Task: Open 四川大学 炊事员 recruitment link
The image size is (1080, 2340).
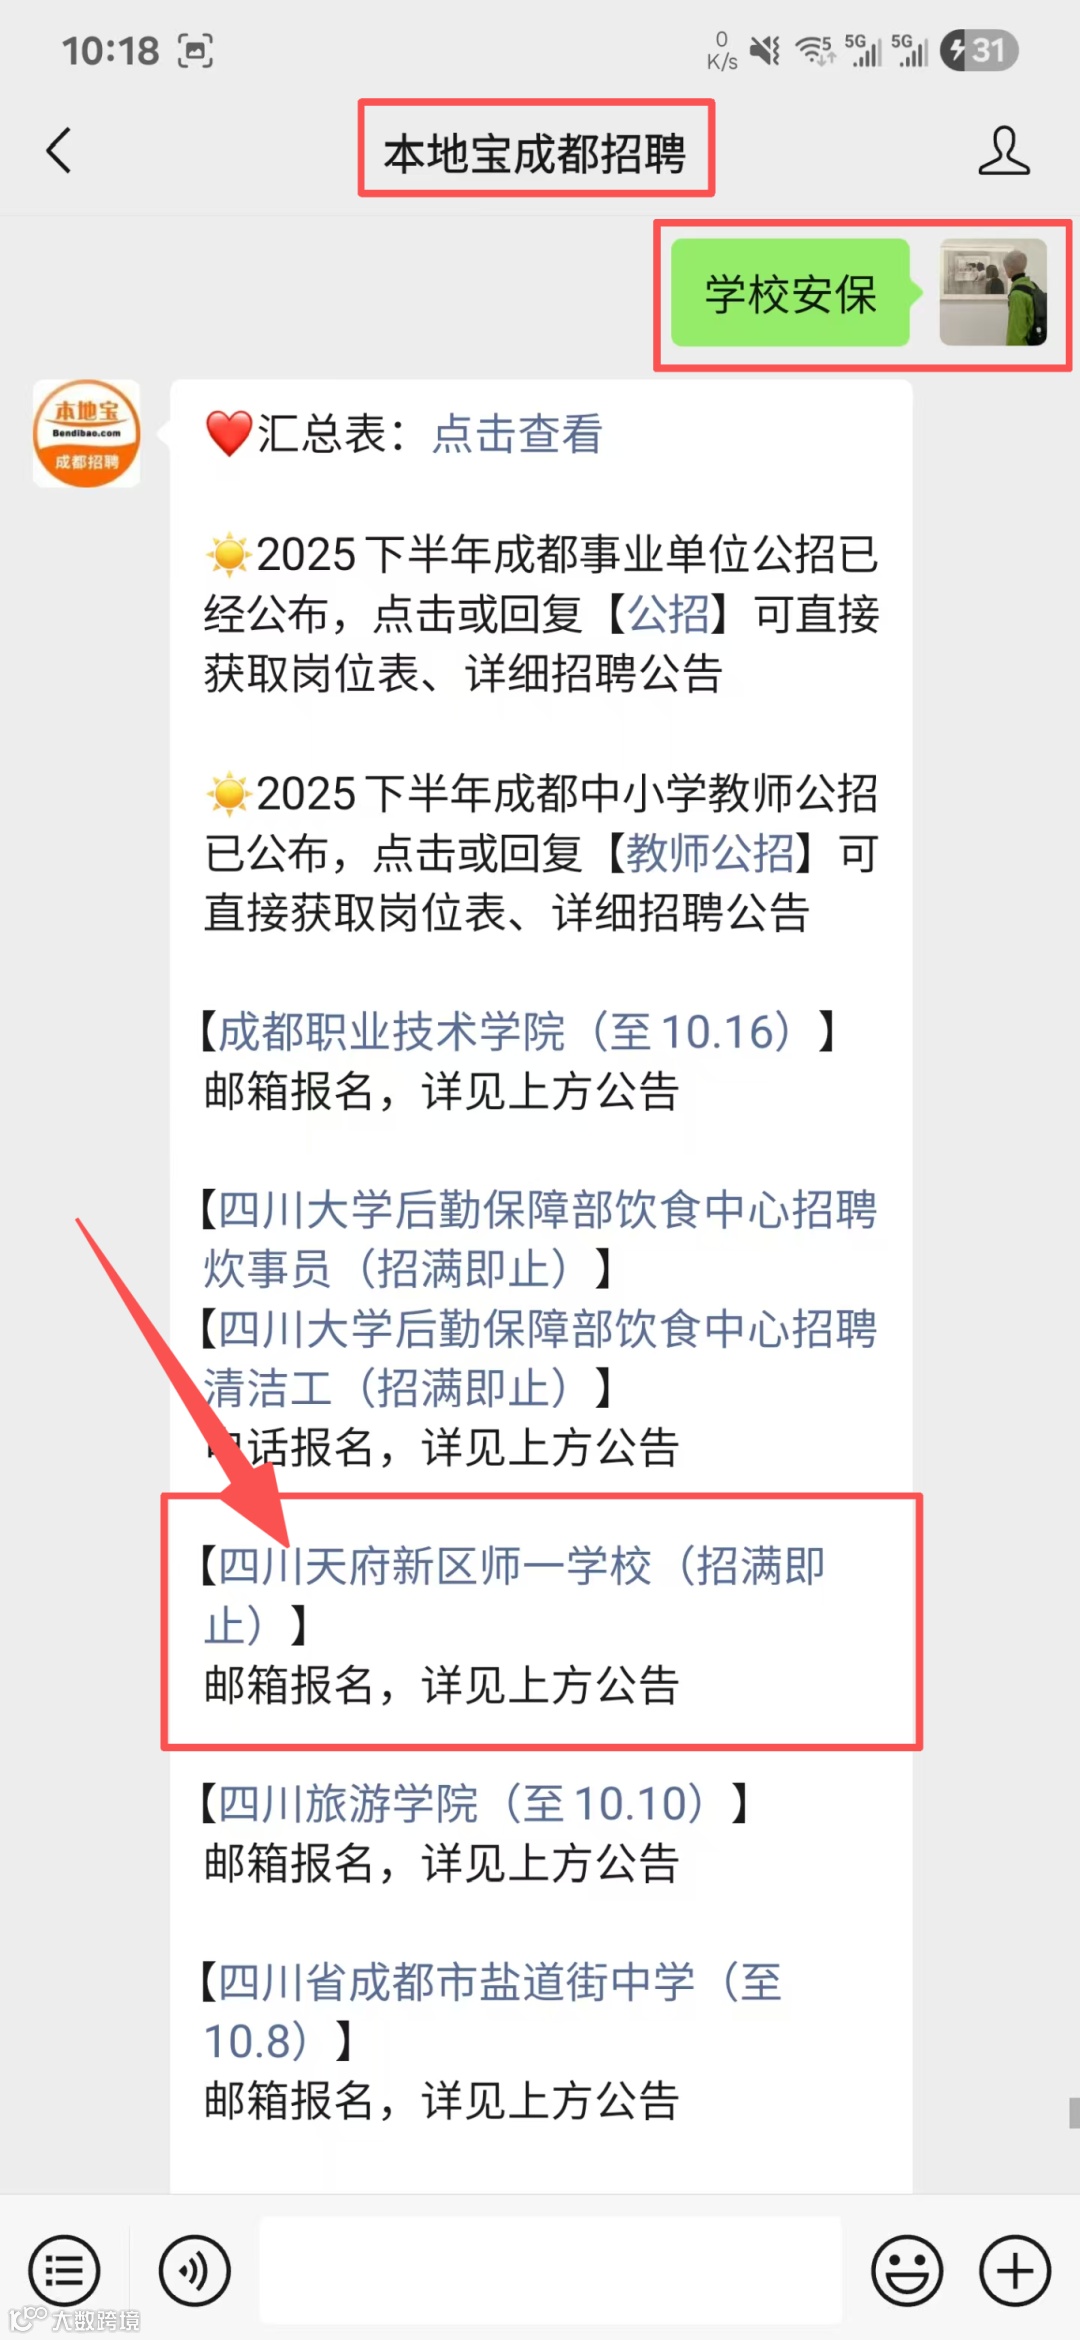Action: (540, 1239)
